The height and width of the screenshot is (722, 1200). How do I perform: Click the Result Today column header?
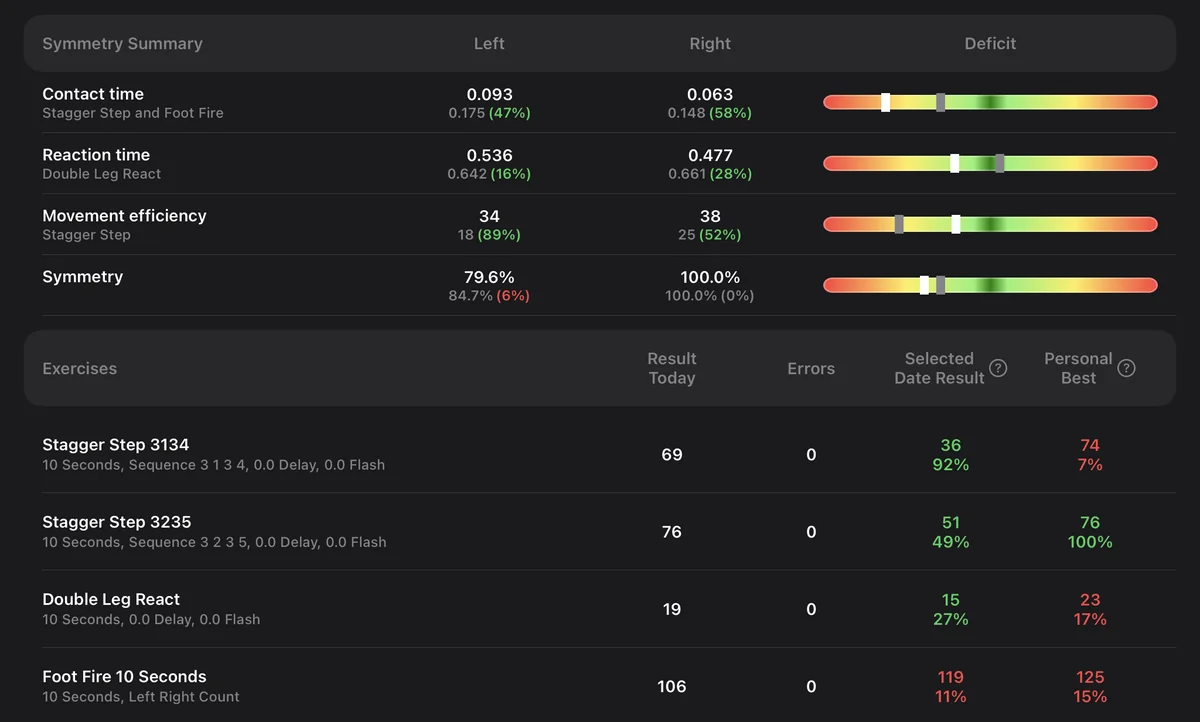[671, 368]
